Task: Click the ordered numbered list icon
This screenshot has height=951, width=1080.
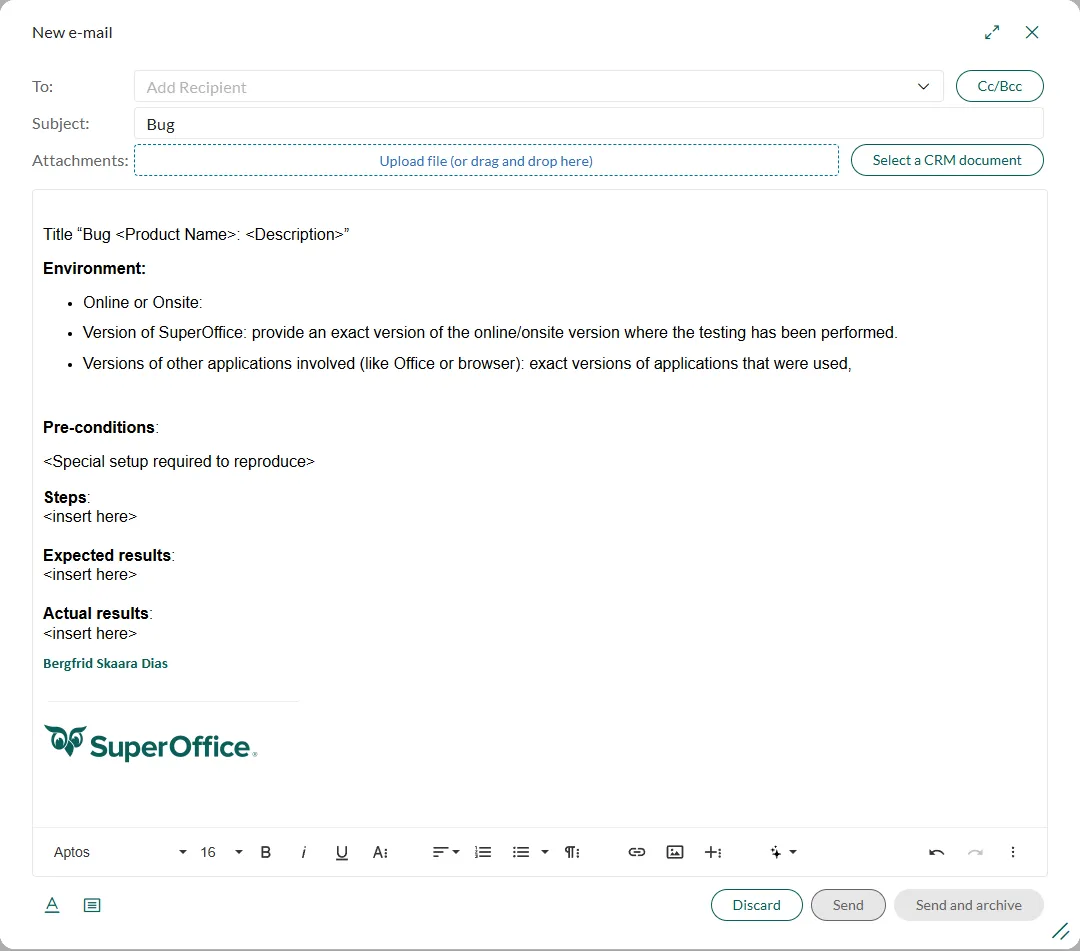Action: [483, 852]
